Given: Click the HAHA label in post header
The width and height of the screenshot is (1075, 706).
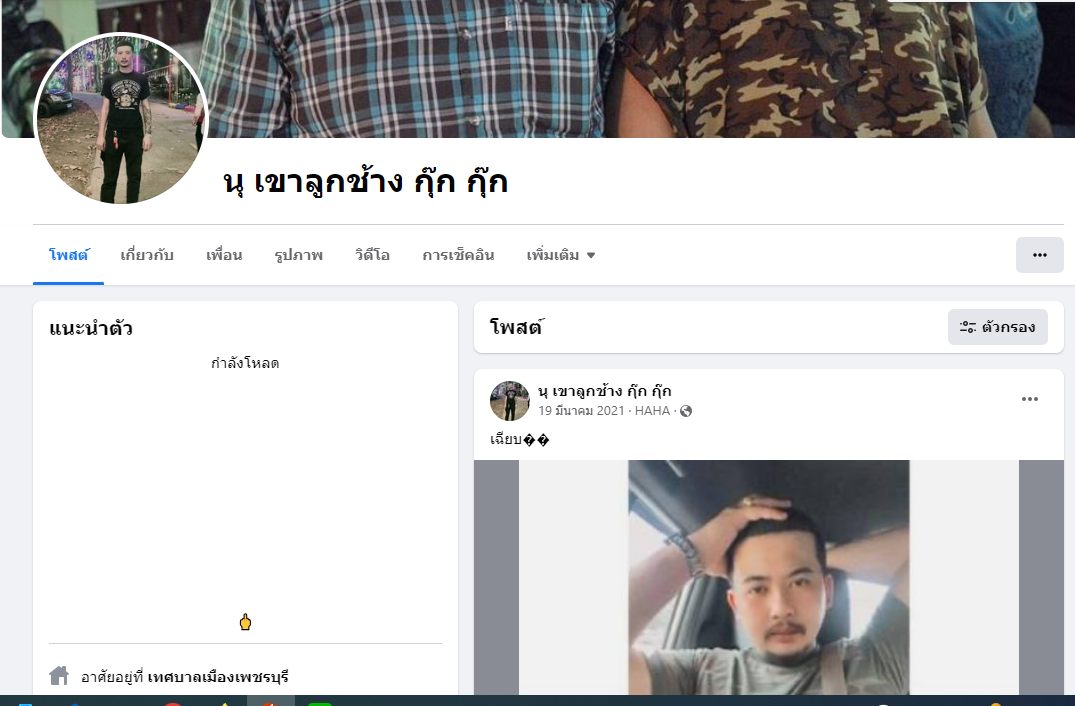Looking at the screenshot, I should 652,411.
